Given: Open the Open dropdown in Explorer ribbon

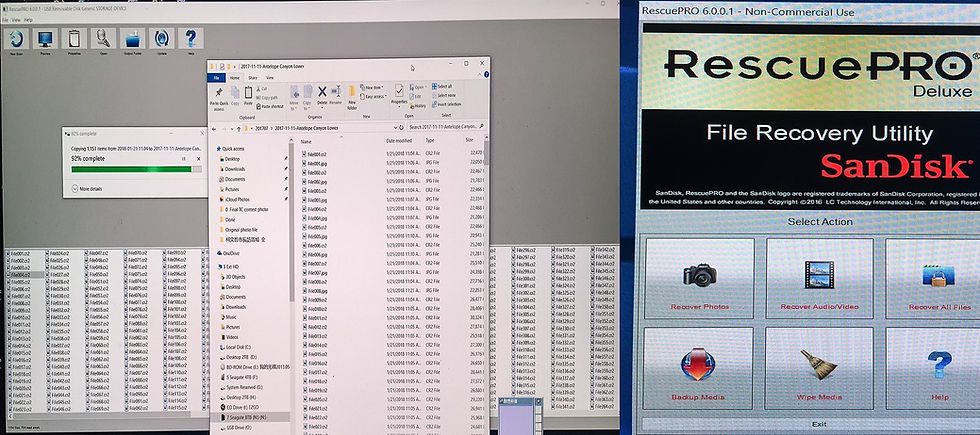Looking at the screenshot, I should (x=418, y=87).
